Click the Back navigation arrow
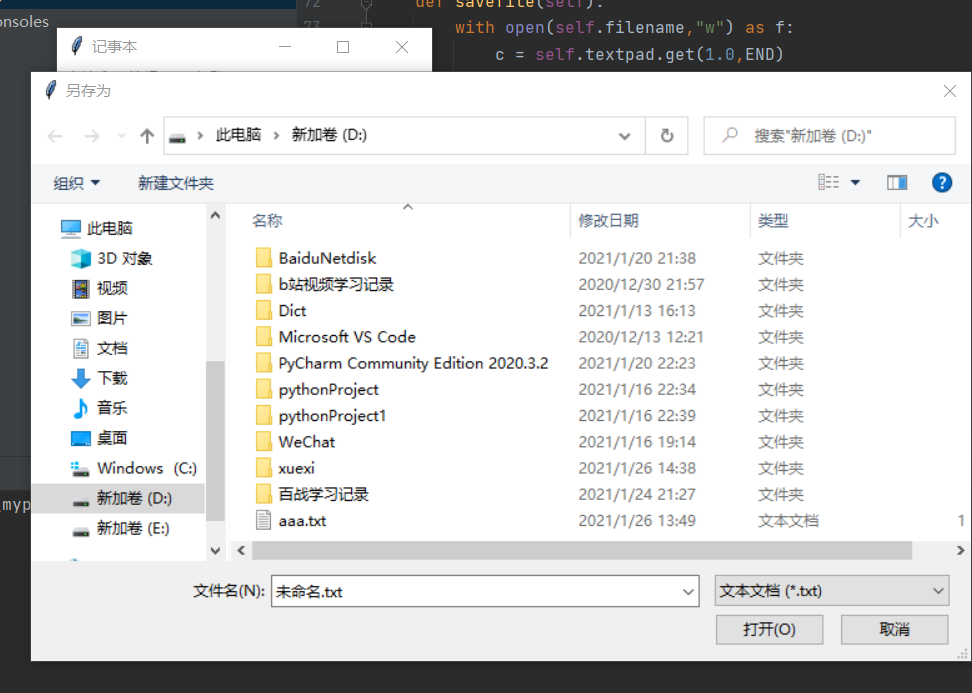The width and height of the screenshot is (972, 693). (x=55, y=136)
